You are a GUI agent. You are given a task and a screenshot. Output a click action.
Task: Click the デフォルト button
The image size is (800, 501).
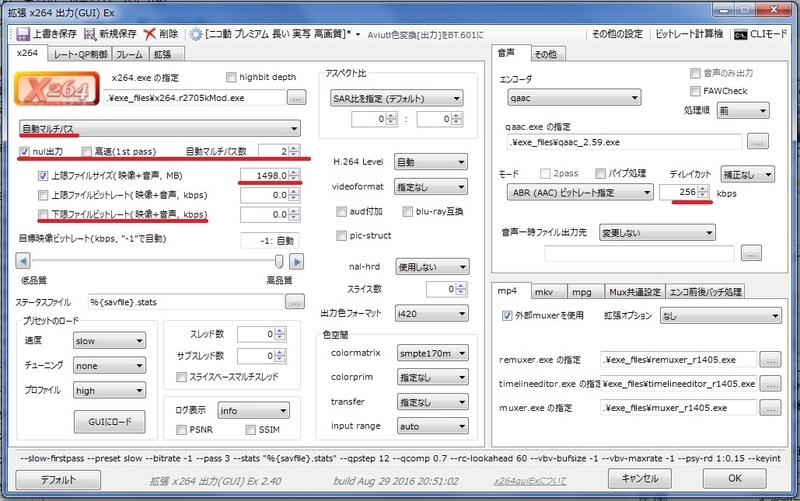point(58,480)
